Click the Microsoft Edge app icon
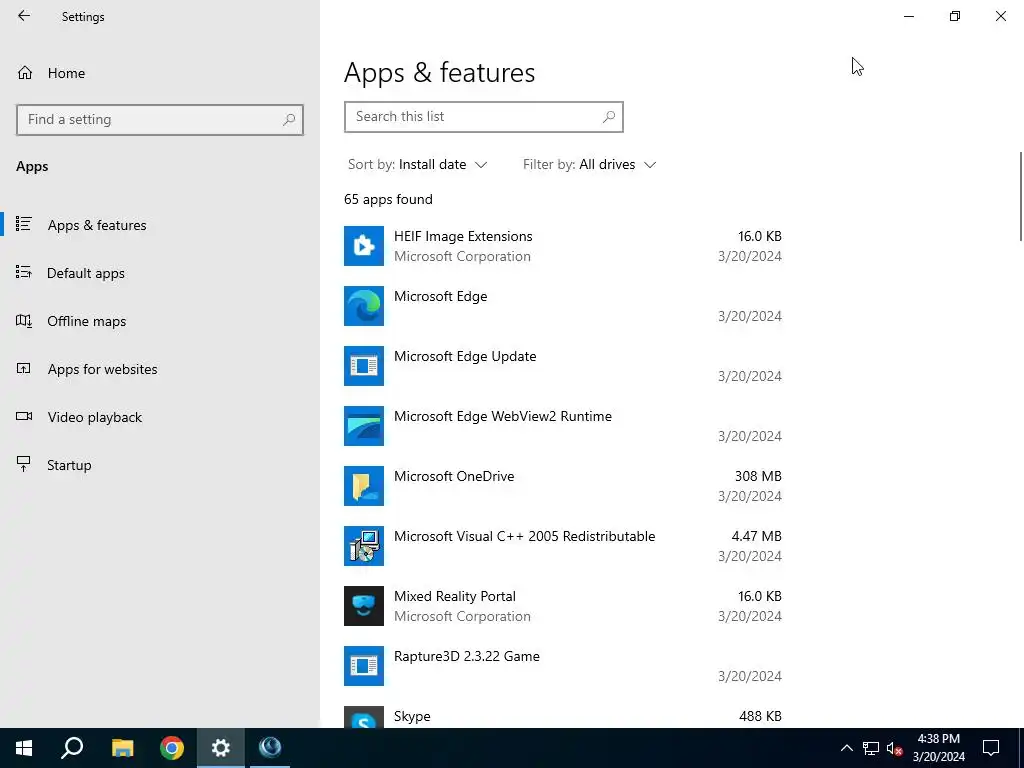Viewport: 1024px width, 768px height. [x=364, y=306]
